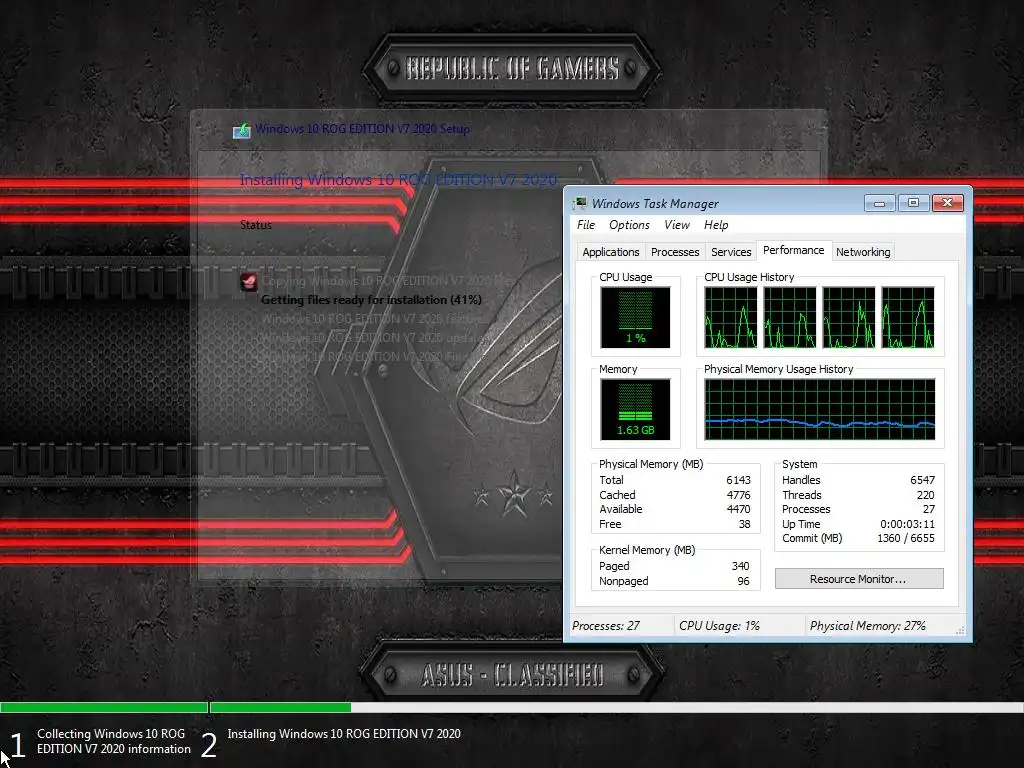Click the Memory 1.63 GB meter

point(635,409)
